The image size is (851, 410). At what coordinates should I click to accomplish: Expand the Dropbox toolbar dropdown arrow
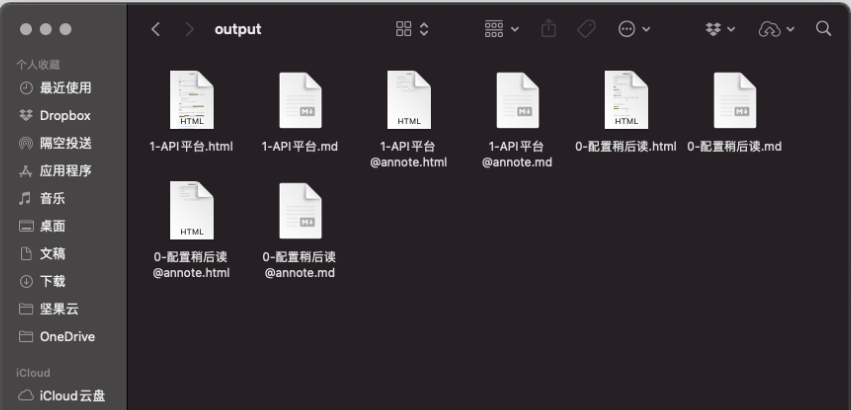[x=732, y=29]
